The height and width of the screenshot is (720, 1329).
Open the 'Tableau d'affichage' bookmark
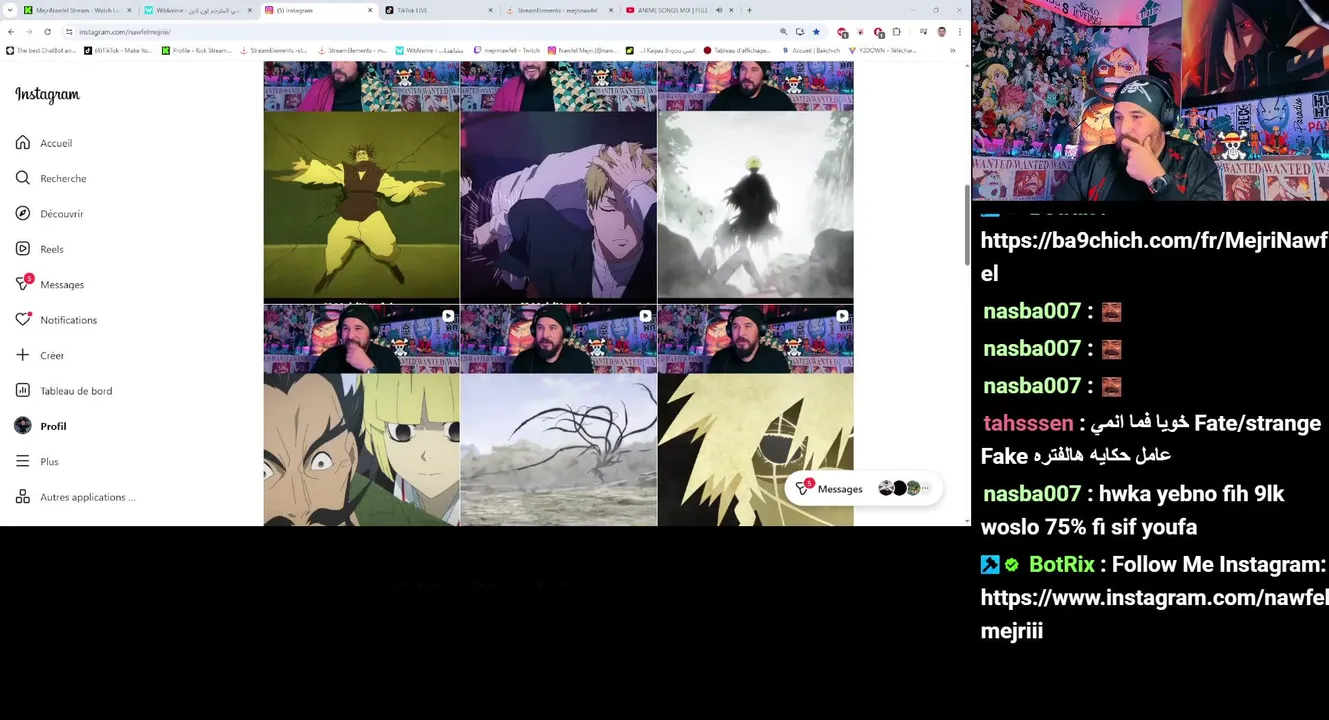[x=737, y=50]
